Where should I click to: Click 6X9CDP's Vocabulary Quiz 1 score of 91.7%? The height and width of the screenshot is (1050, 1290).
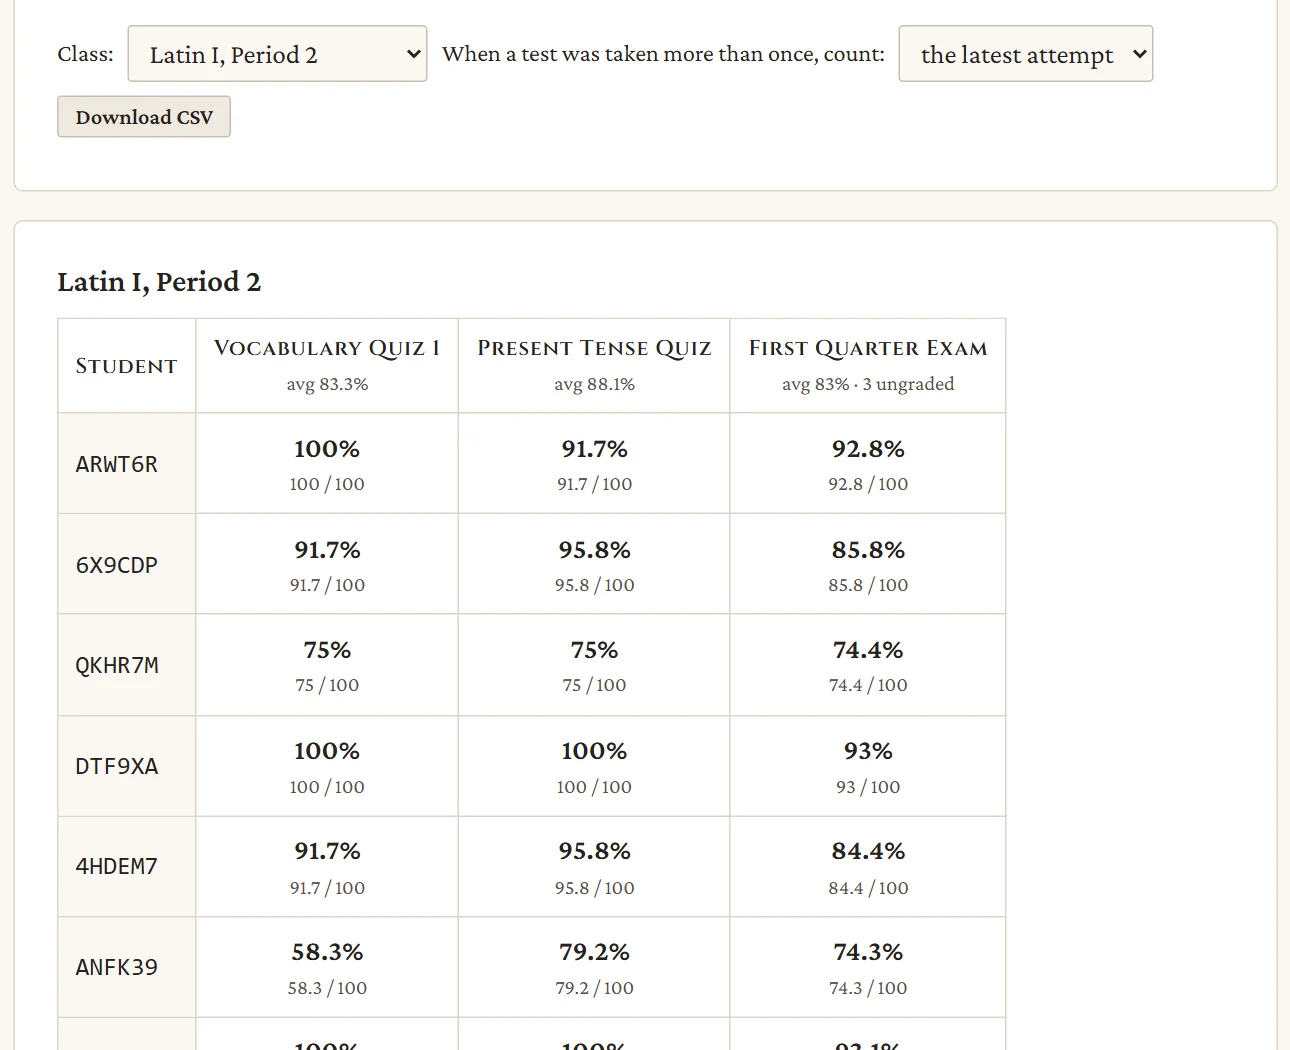click(327, 550)
